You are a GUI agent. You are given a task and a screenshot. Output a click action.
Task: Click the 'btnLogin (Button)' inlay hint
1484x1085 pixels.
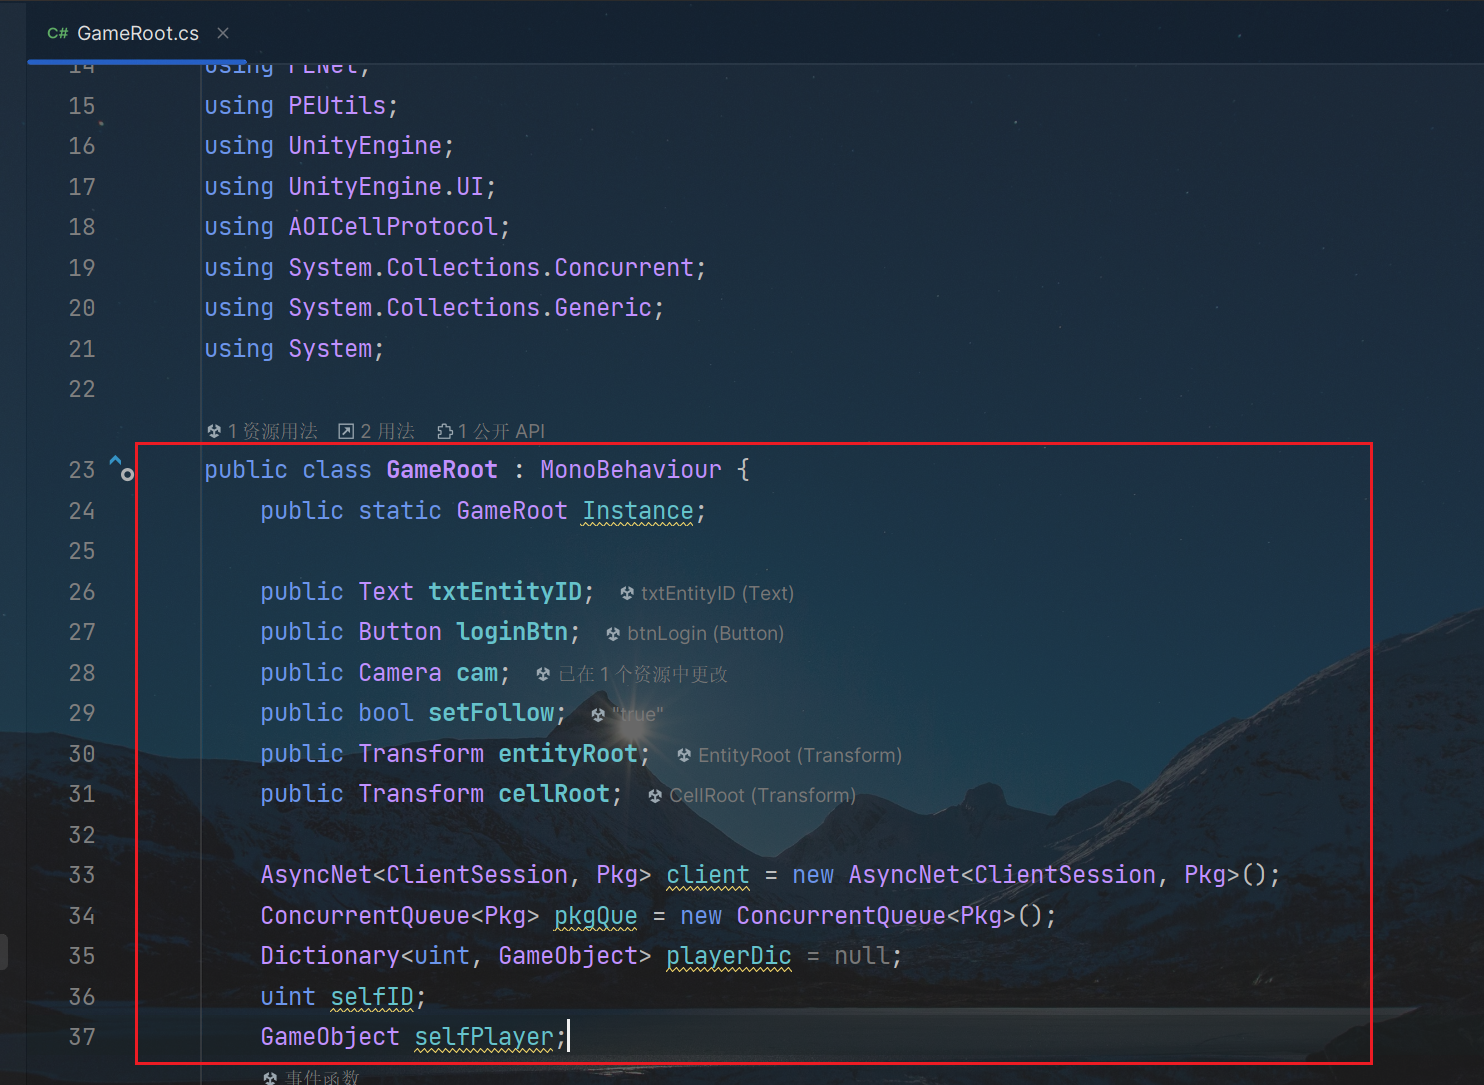pos(705,633)
